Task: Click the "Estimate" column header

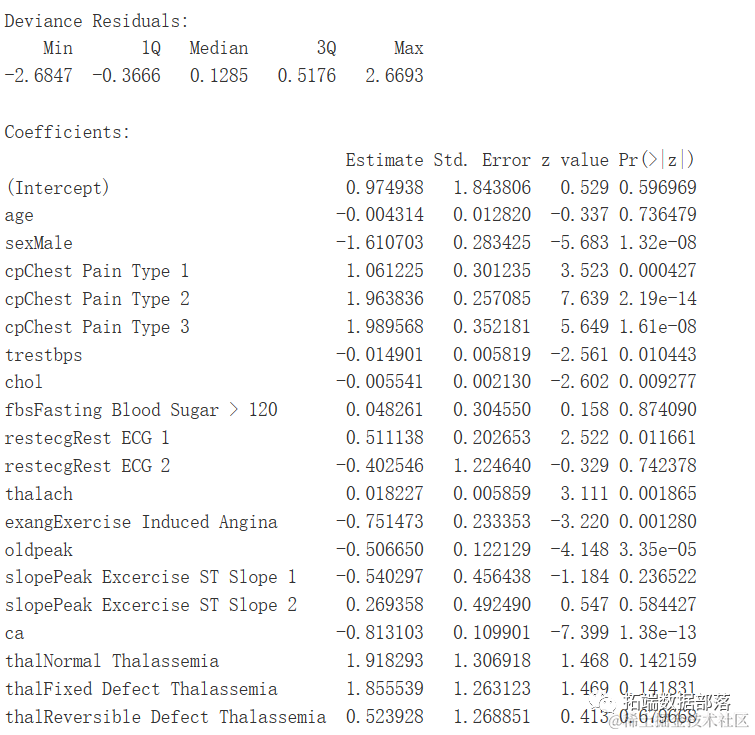Action: click(384, 159)
